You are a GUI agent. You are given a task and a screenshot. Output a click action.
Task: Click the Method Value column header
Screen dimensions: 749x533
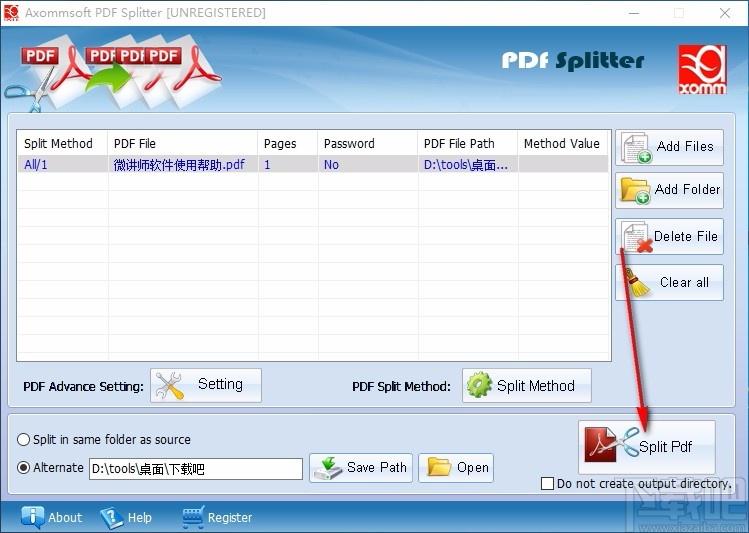[x=563, y=143]
